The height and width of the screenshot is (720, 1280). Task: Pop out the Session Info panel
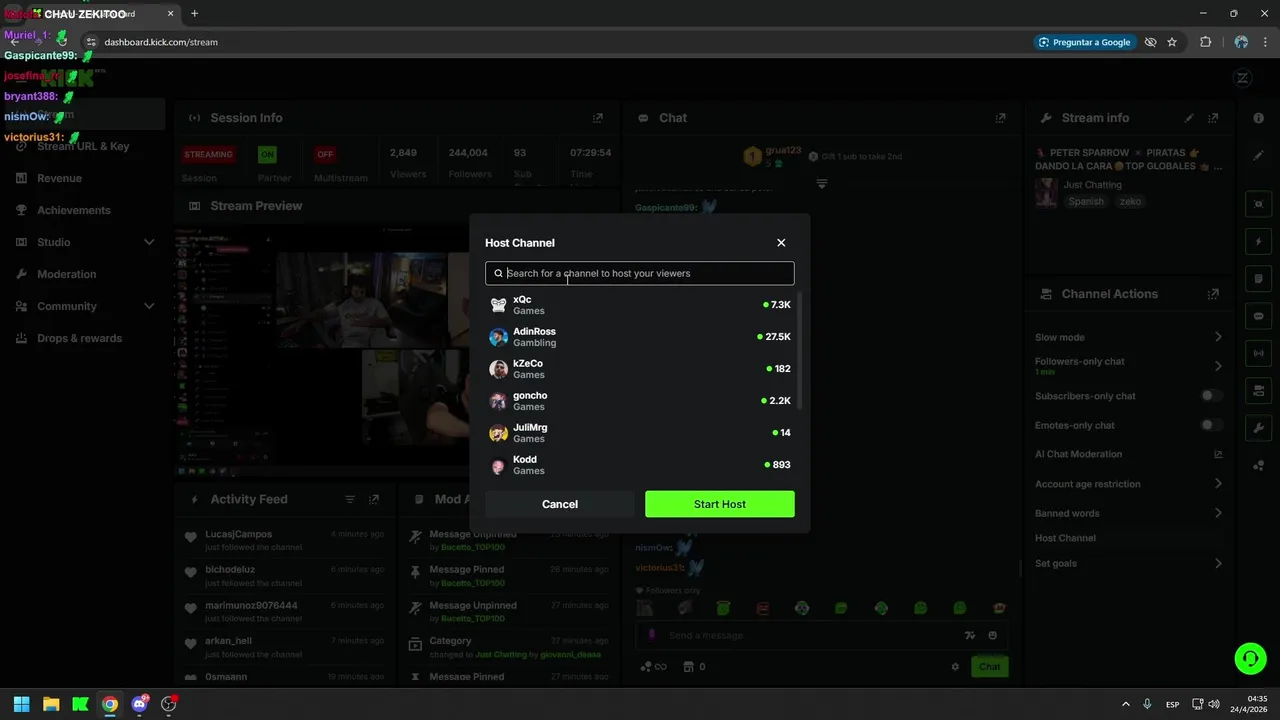click(598, 118)
